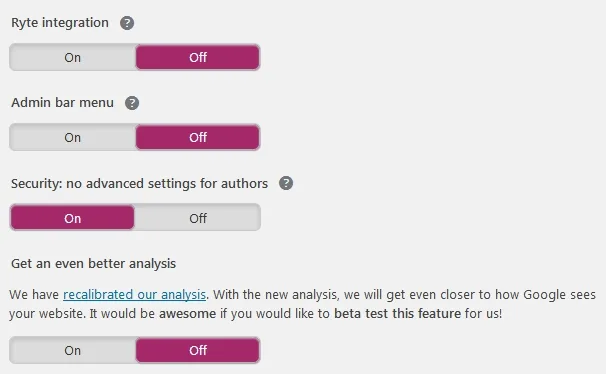The height and width of the screenshot is (374, 606).
Task: Select Off for better analysis beta
Action: 197,350
